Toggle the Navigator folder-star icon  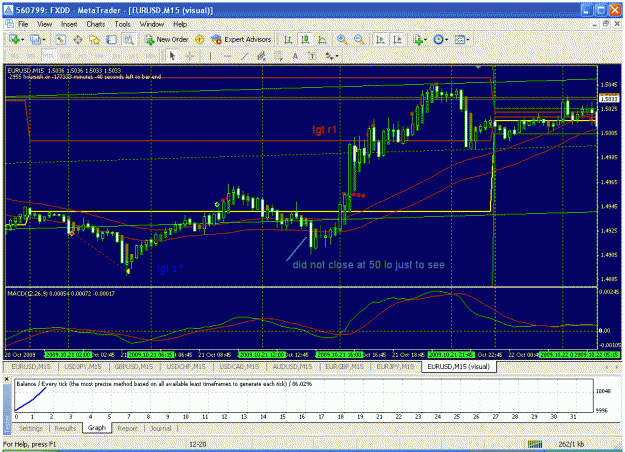pos(94,39)
